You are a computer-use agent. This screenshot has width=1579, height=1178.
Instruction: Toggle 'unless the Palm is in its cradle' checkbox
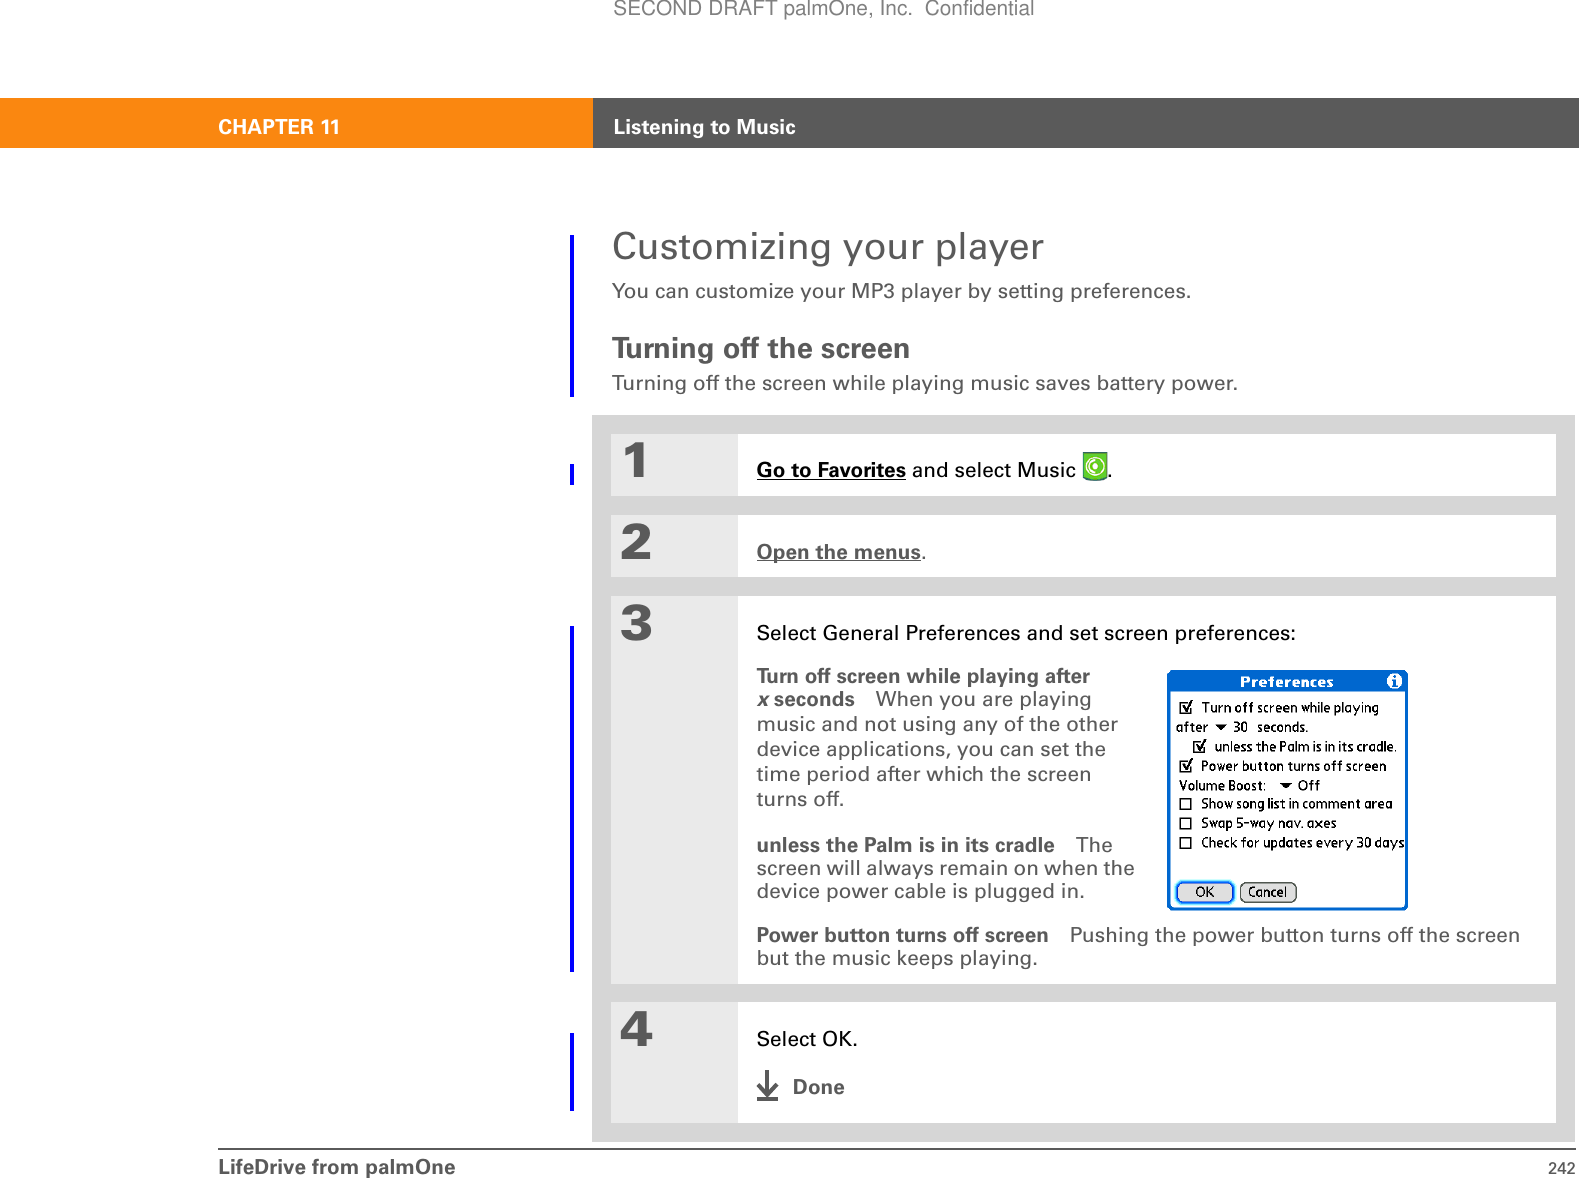point(1200,746)
